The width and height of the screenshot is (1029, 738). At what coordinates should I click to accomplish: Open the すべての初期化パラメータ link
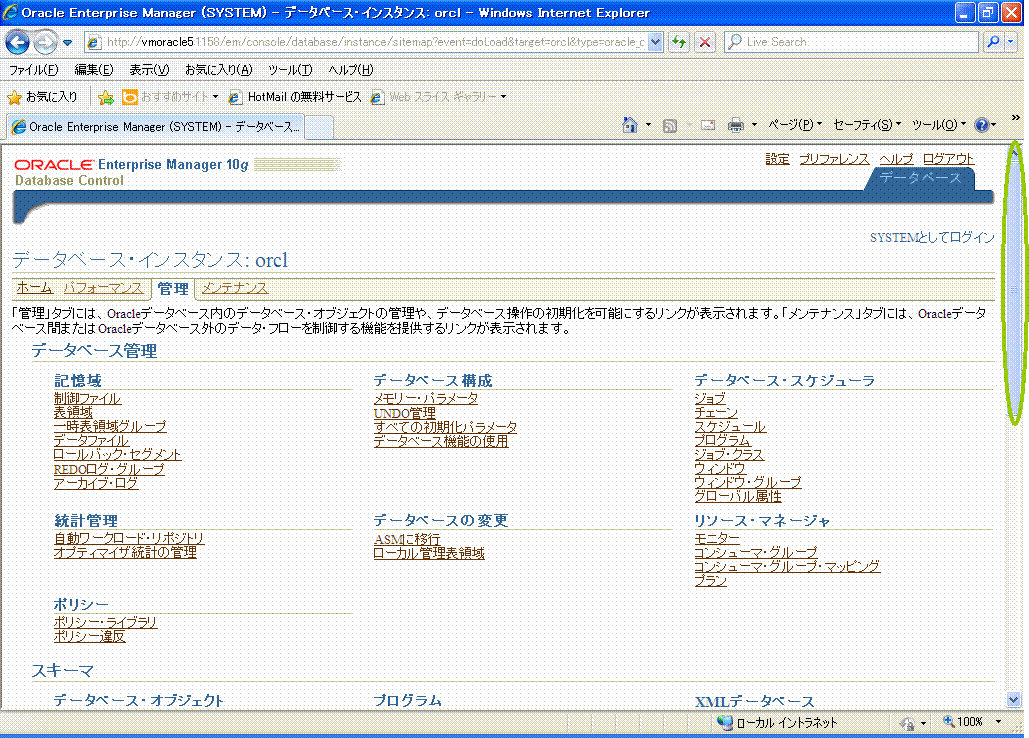(445, 427)
